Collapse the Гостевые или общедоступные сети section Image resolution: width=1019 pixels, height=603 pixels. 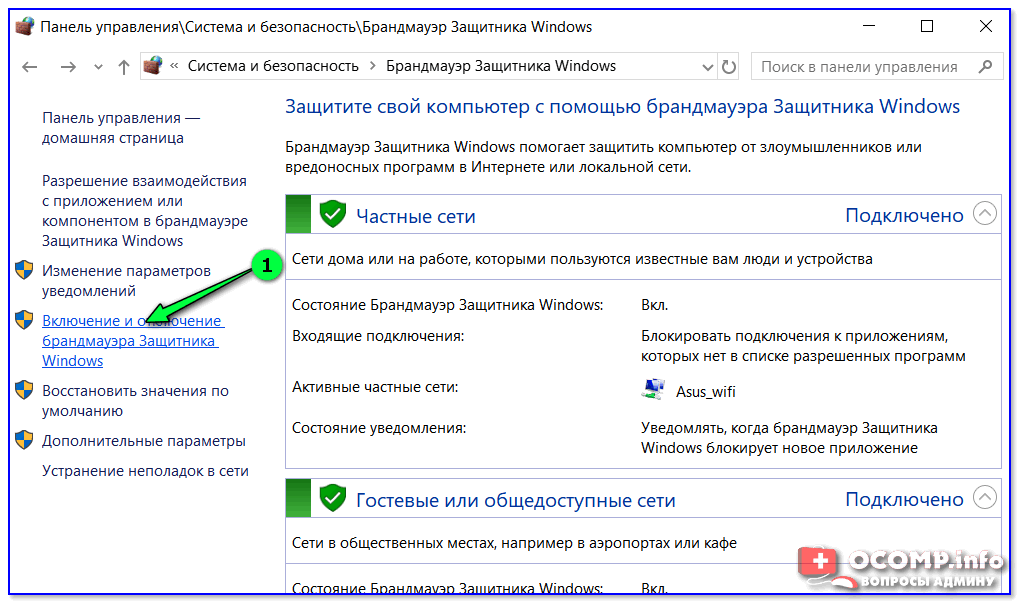tap(985, 498)
